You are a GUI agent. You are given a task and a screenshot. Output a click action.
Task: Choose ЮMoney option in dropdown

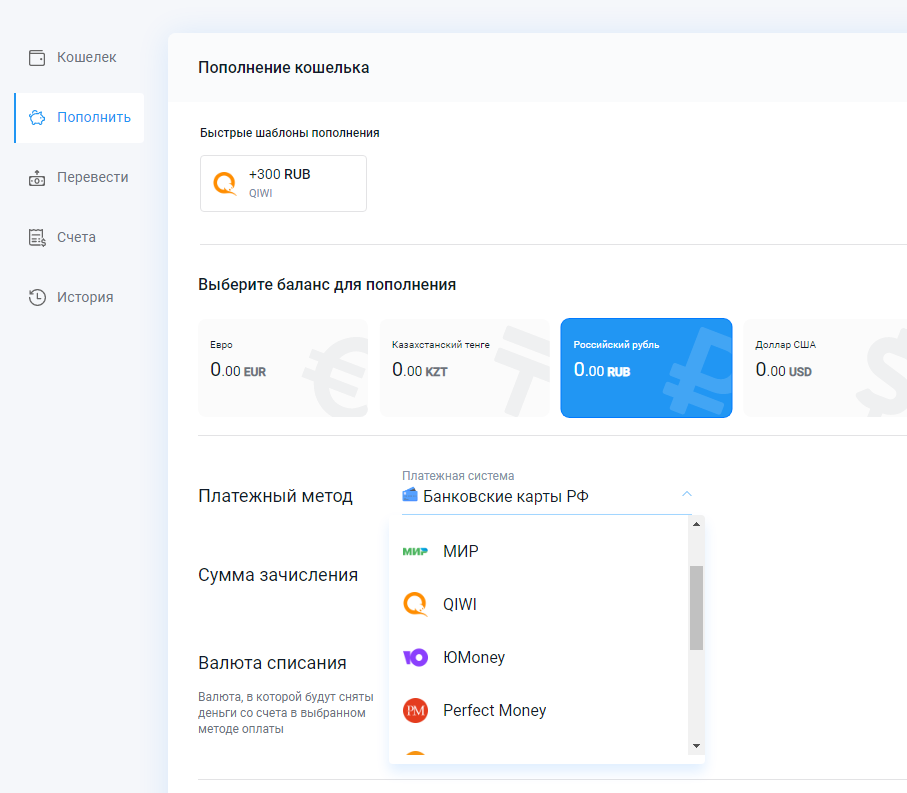tap(539, 658)
